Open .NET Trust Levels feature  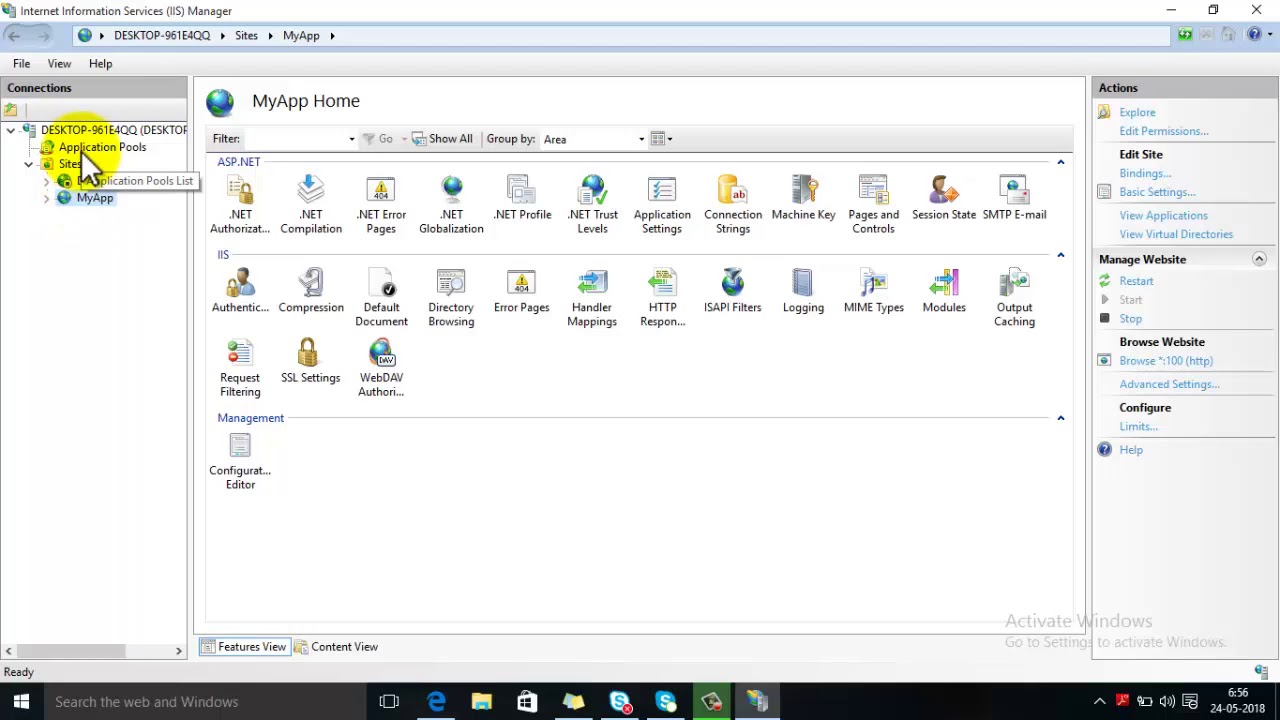tap(592, 205)
